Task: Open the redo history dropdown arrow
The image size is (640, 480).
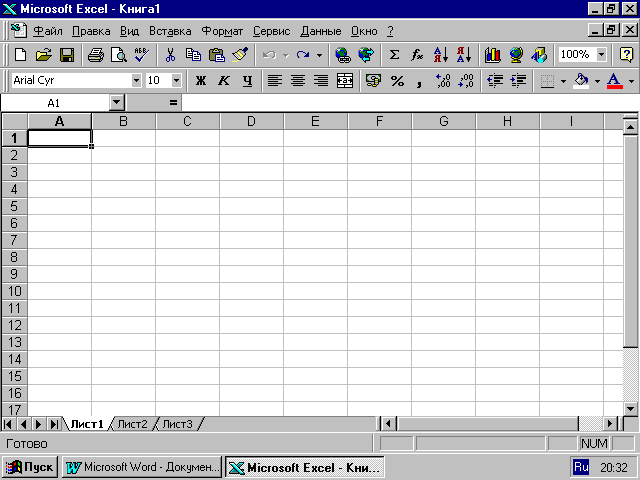Action: 320,55
